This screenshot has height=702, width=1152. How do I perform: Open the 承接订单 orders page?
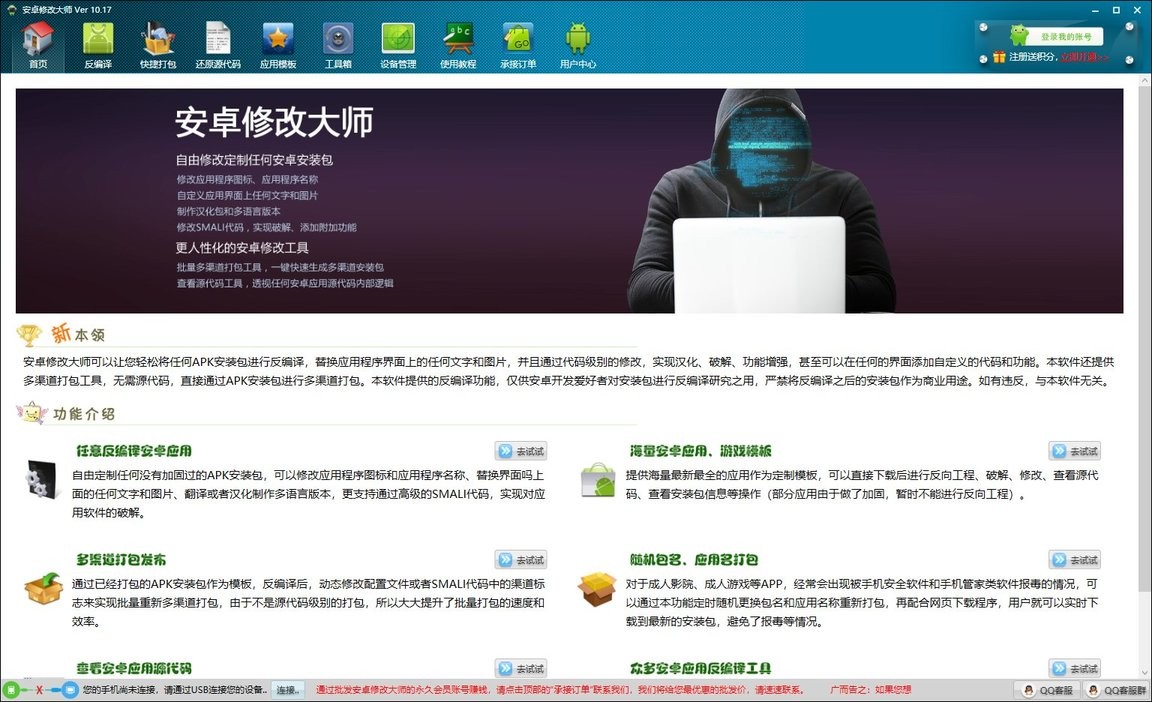coord(519,44)
